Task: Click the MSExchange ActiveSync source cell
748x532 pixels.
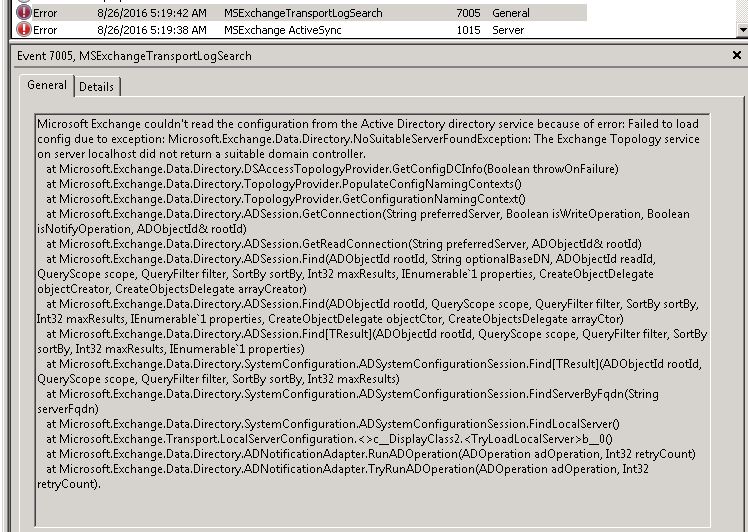Action: click(282, 30)
